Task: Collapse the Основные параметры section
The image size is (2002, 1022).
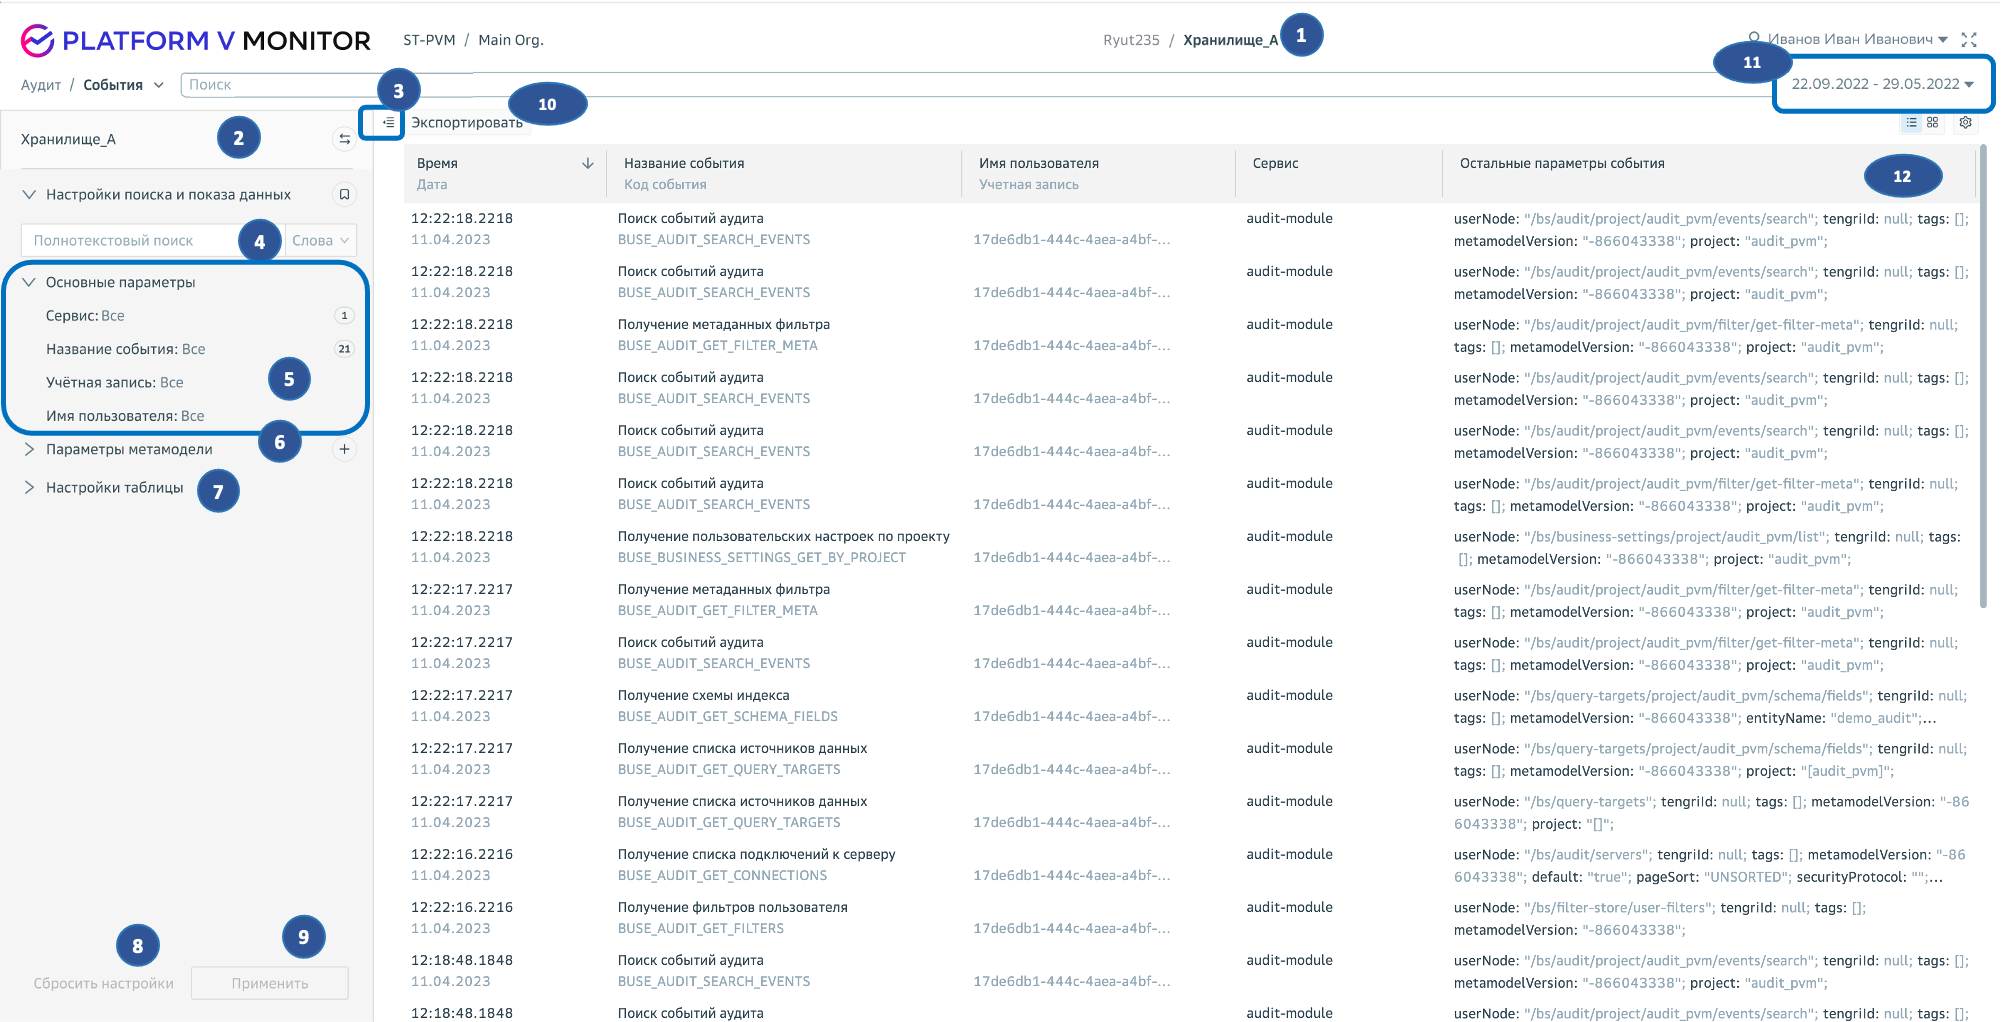Action: coord(29,282)
